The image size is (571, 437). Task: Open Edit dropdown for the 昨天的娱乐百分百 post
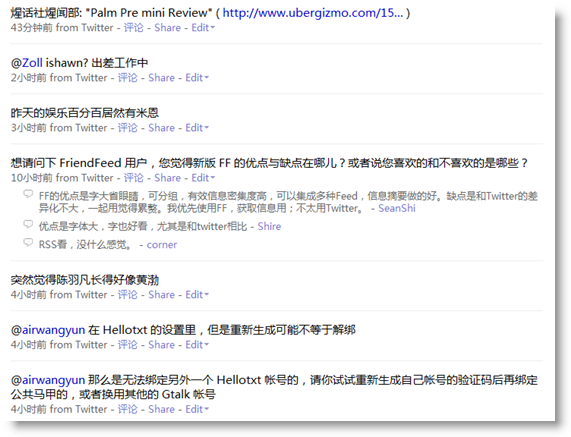(x=197, y=128)
